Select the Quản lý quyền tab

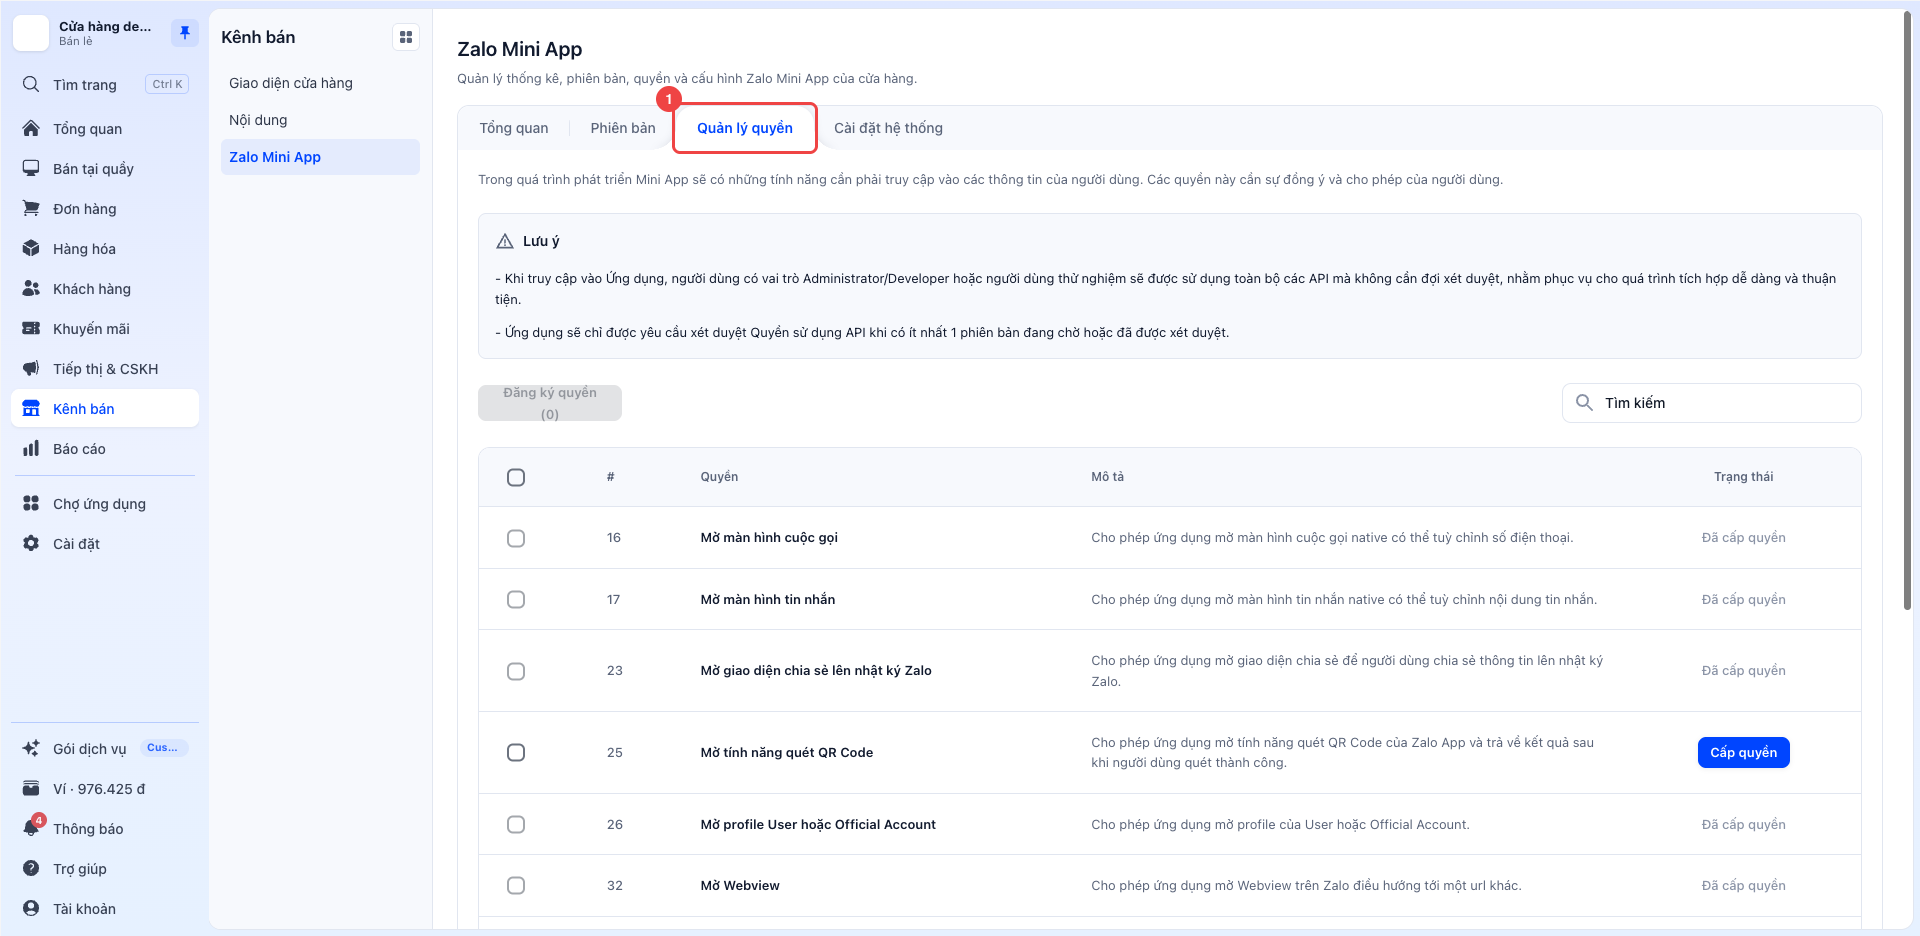(x=745, y=128)
